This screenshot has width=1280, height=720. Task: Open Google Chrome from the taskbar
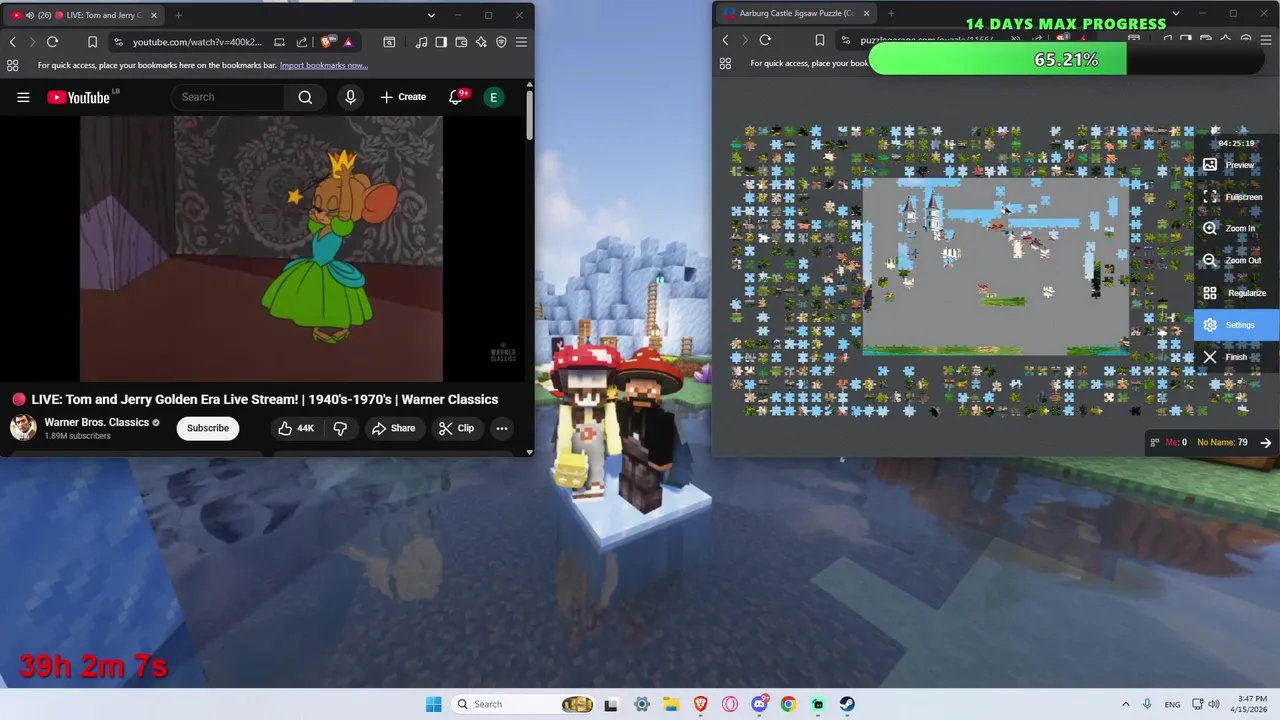[788, 704]
